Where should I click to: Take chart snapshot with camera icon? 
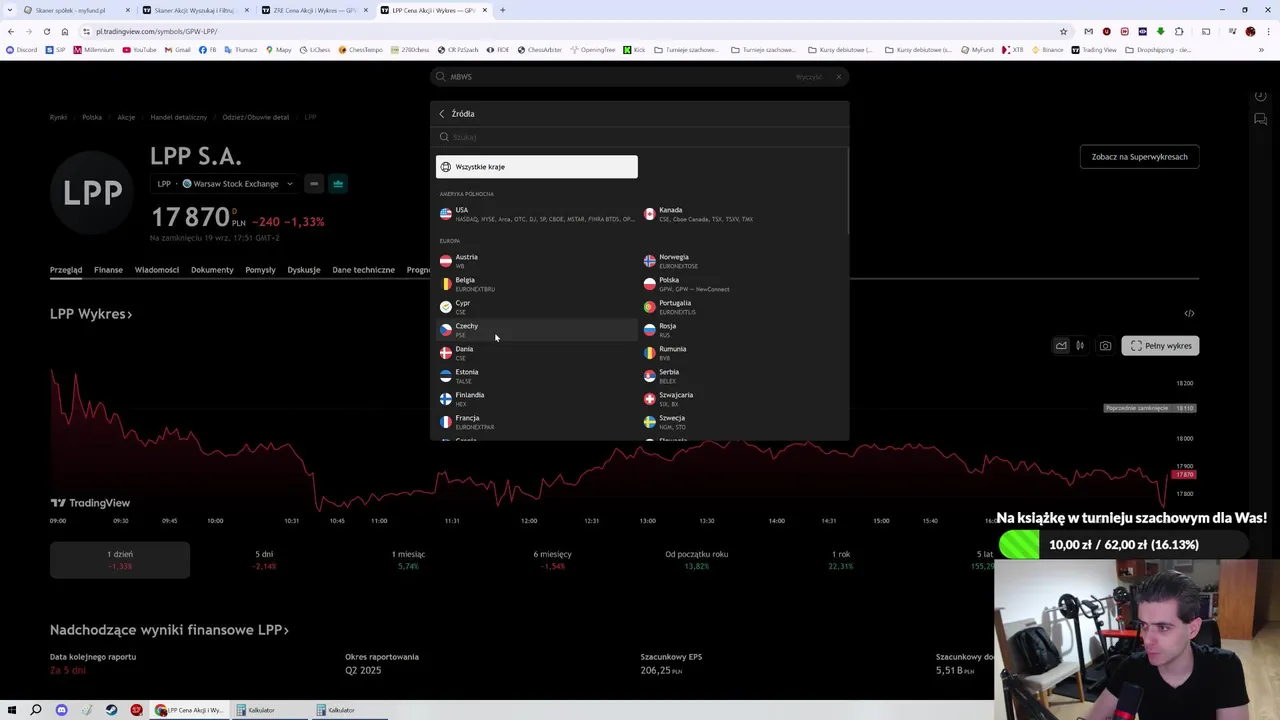[x=1105, y=346]
